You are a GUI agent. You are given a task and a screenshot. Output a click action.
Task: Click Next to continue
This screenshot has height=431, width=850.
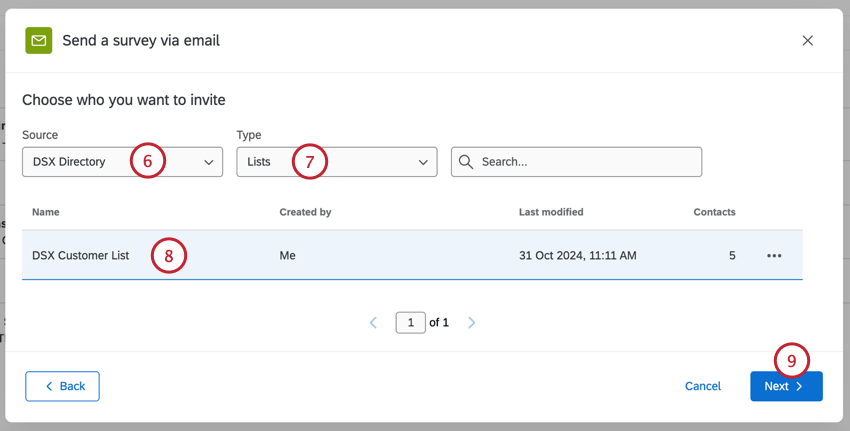(x=786, y=386)
